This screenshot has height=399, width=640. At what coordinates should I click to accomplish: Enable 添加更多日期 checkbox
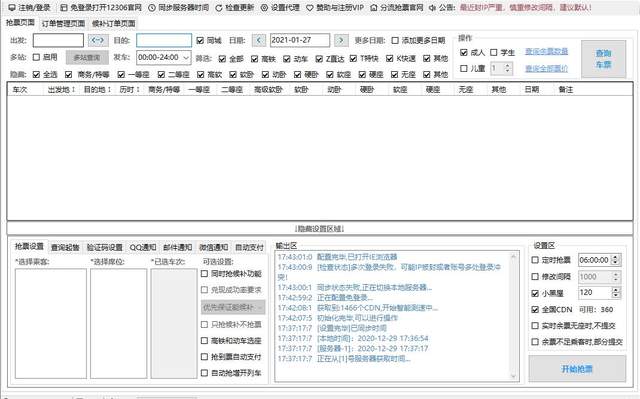[395, 40]
